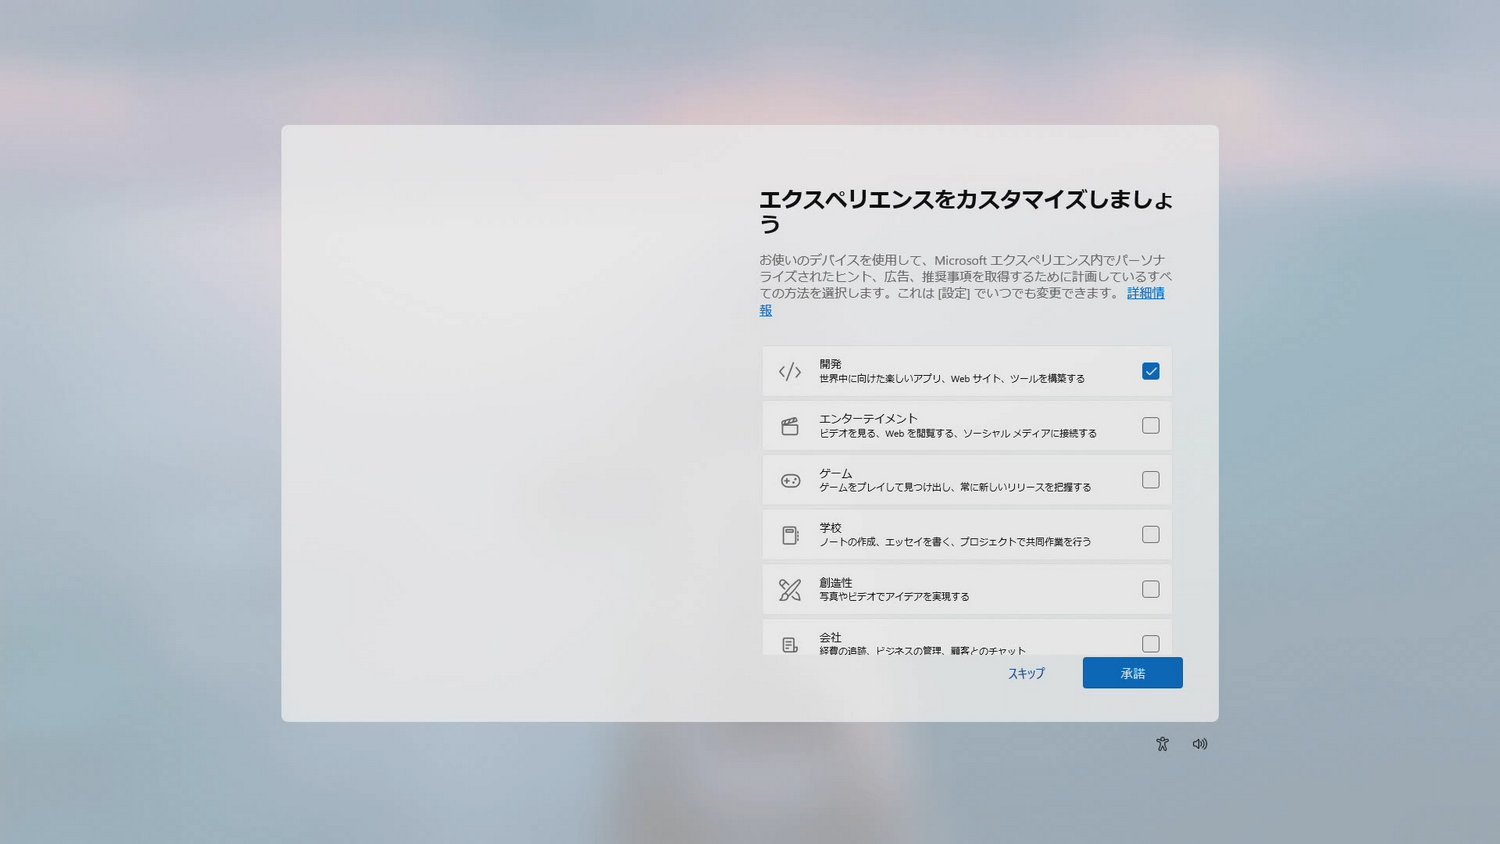Click スキップ to skip customization
The image size is (1500, 844).
click(x=1025, y=673)
